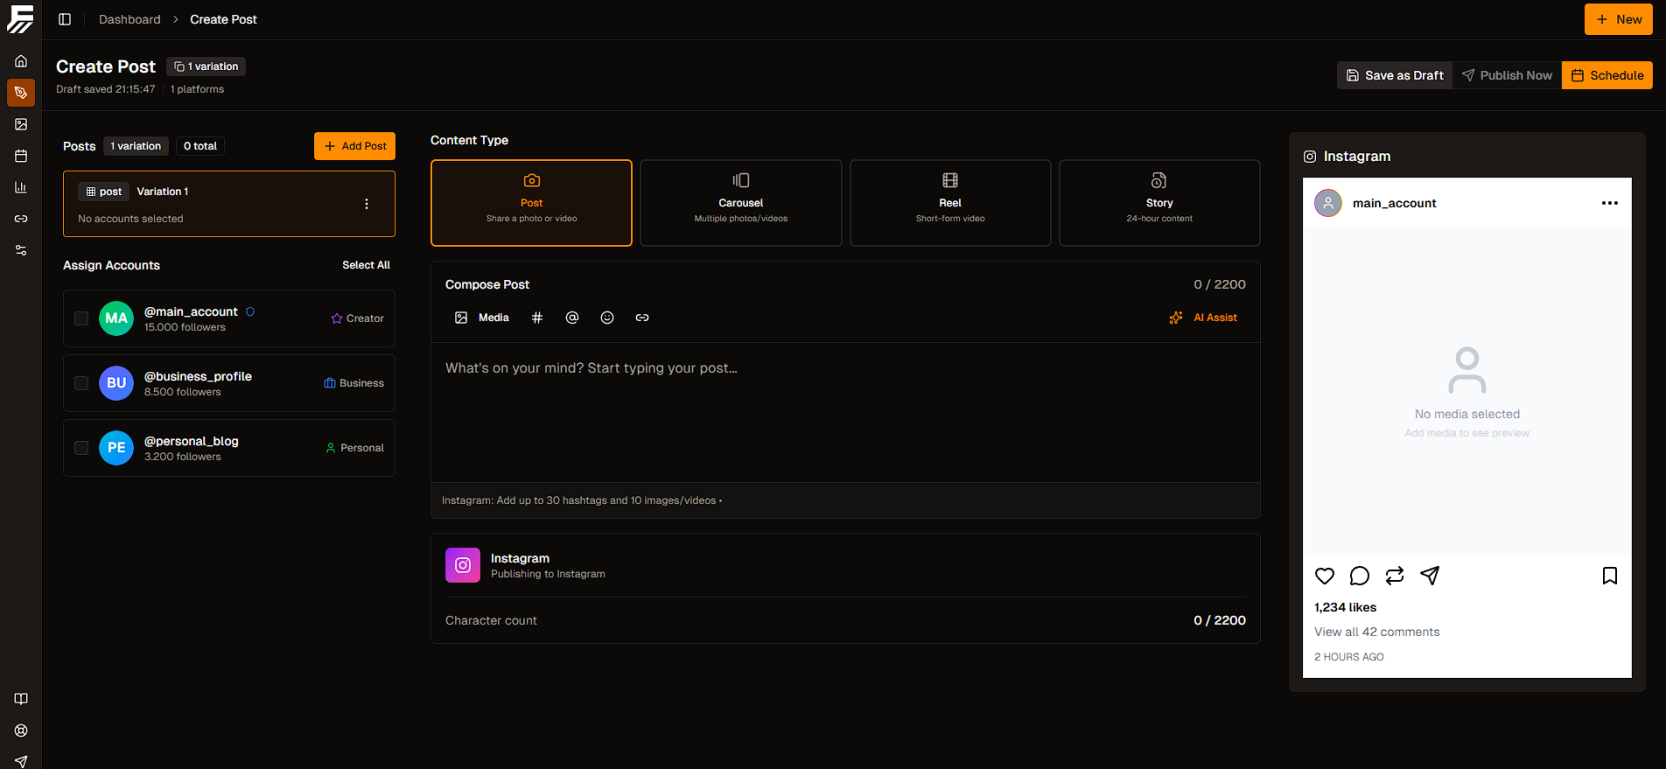This screenshot has height=769, width=1666.
Task: Open the analytics bar chart sidebar icon
Action: coord(21,187)
